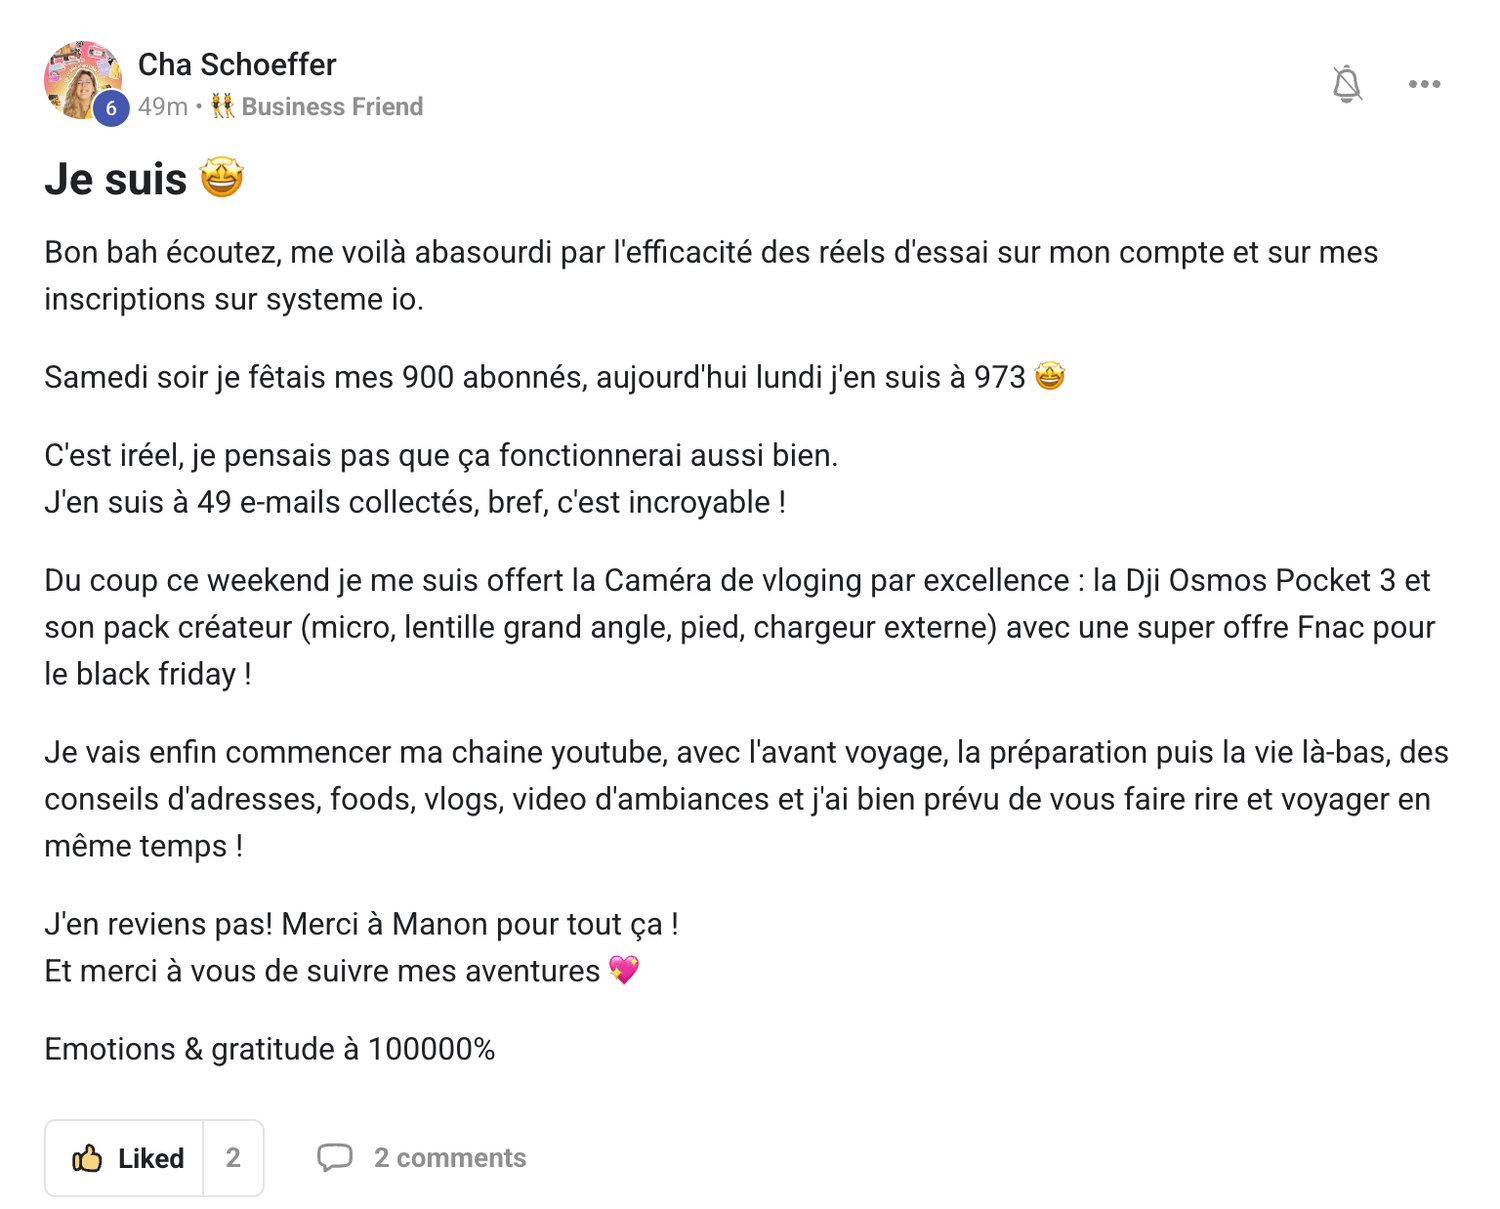Open the Business Friend category
The image size is (1500, 1209).
[332, 107]
